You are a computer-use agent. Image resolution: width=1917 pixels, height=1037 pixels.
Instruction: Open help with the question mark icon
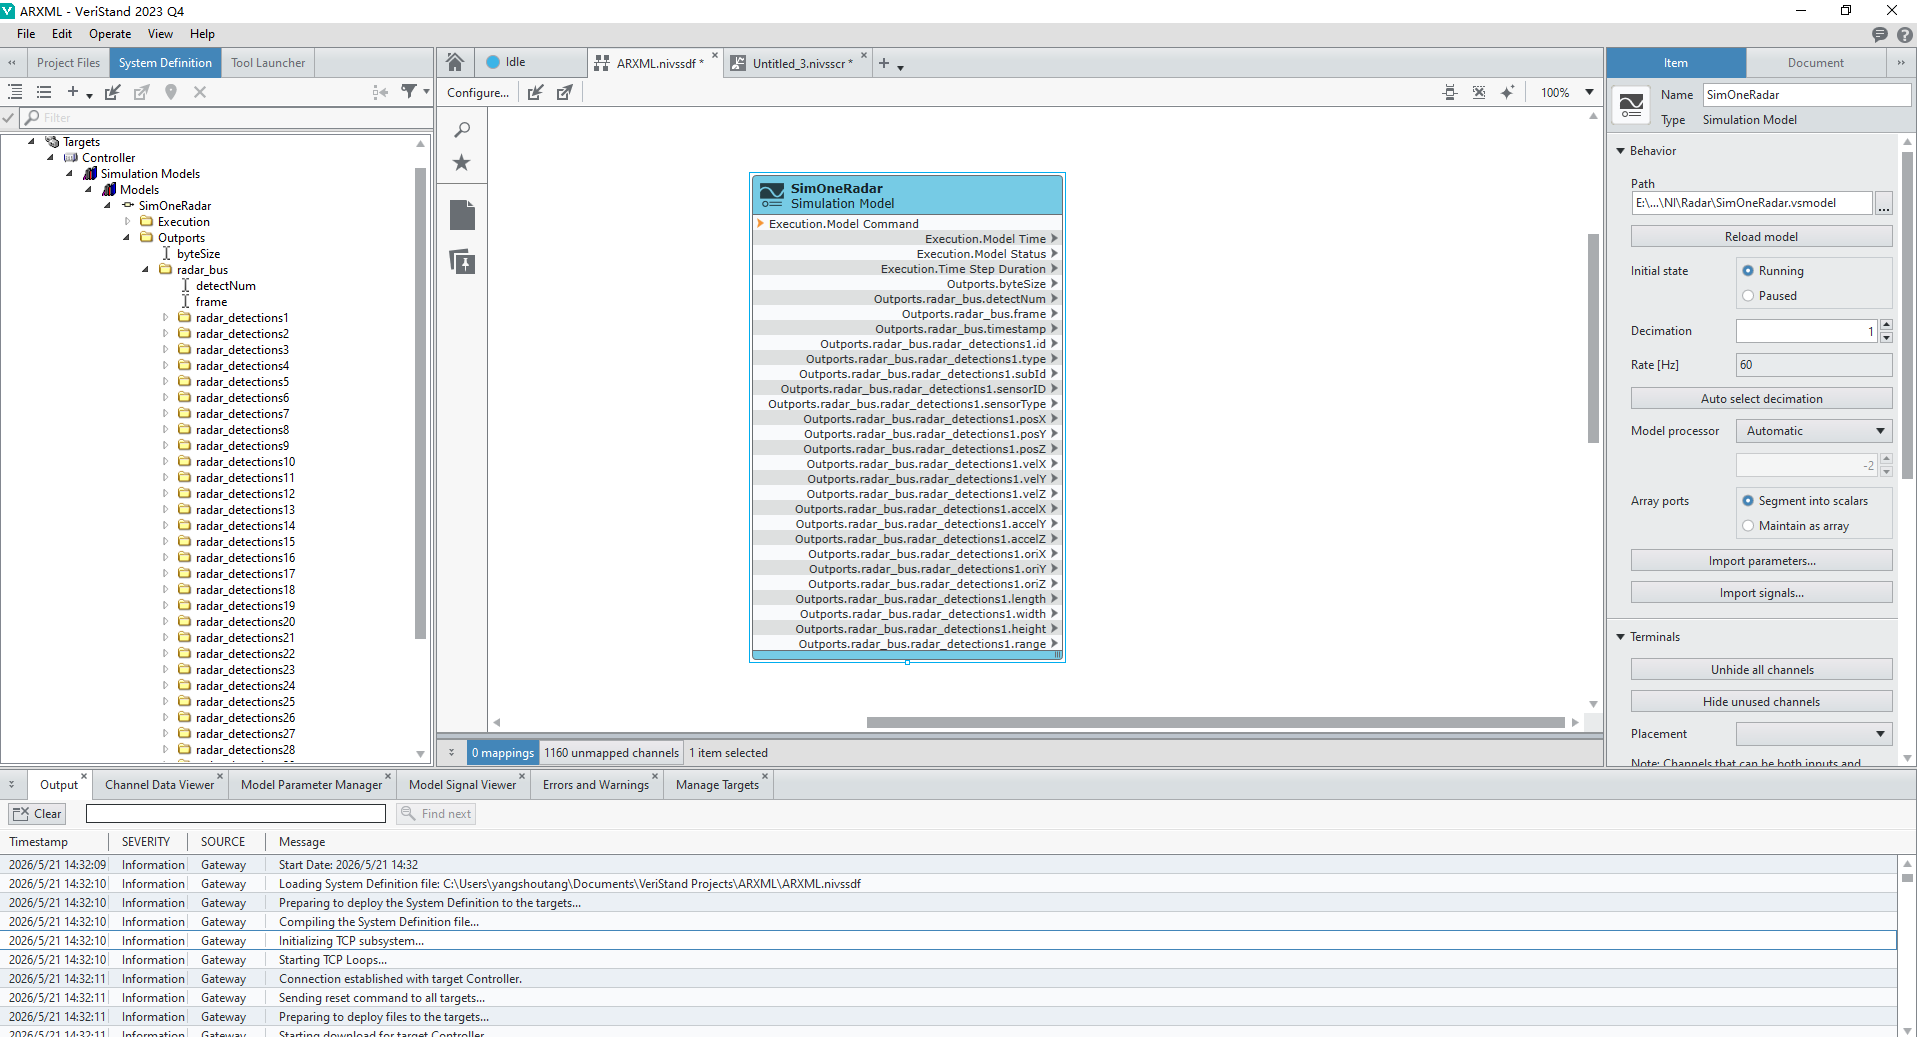(1904, 34)
